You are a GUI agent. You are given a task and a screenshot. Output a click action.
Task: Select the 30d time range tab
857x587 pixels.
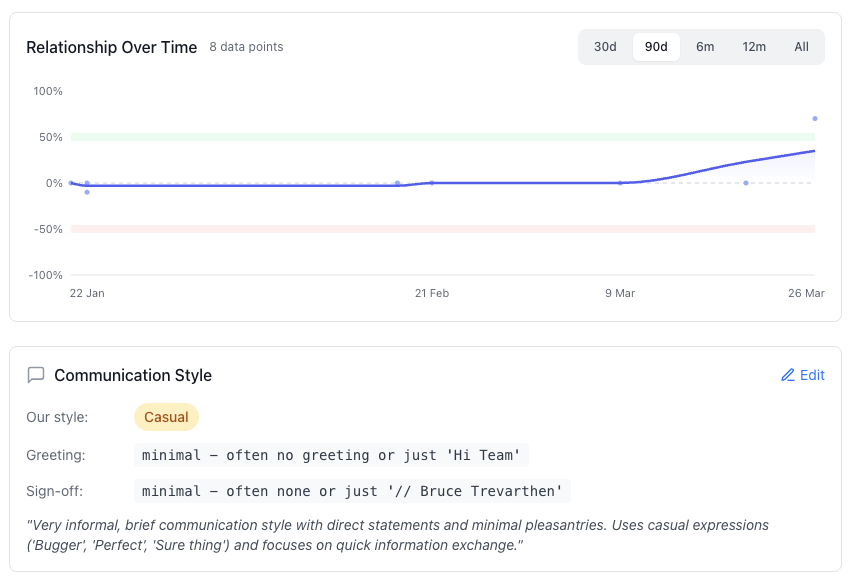click(x=605, y=47)
